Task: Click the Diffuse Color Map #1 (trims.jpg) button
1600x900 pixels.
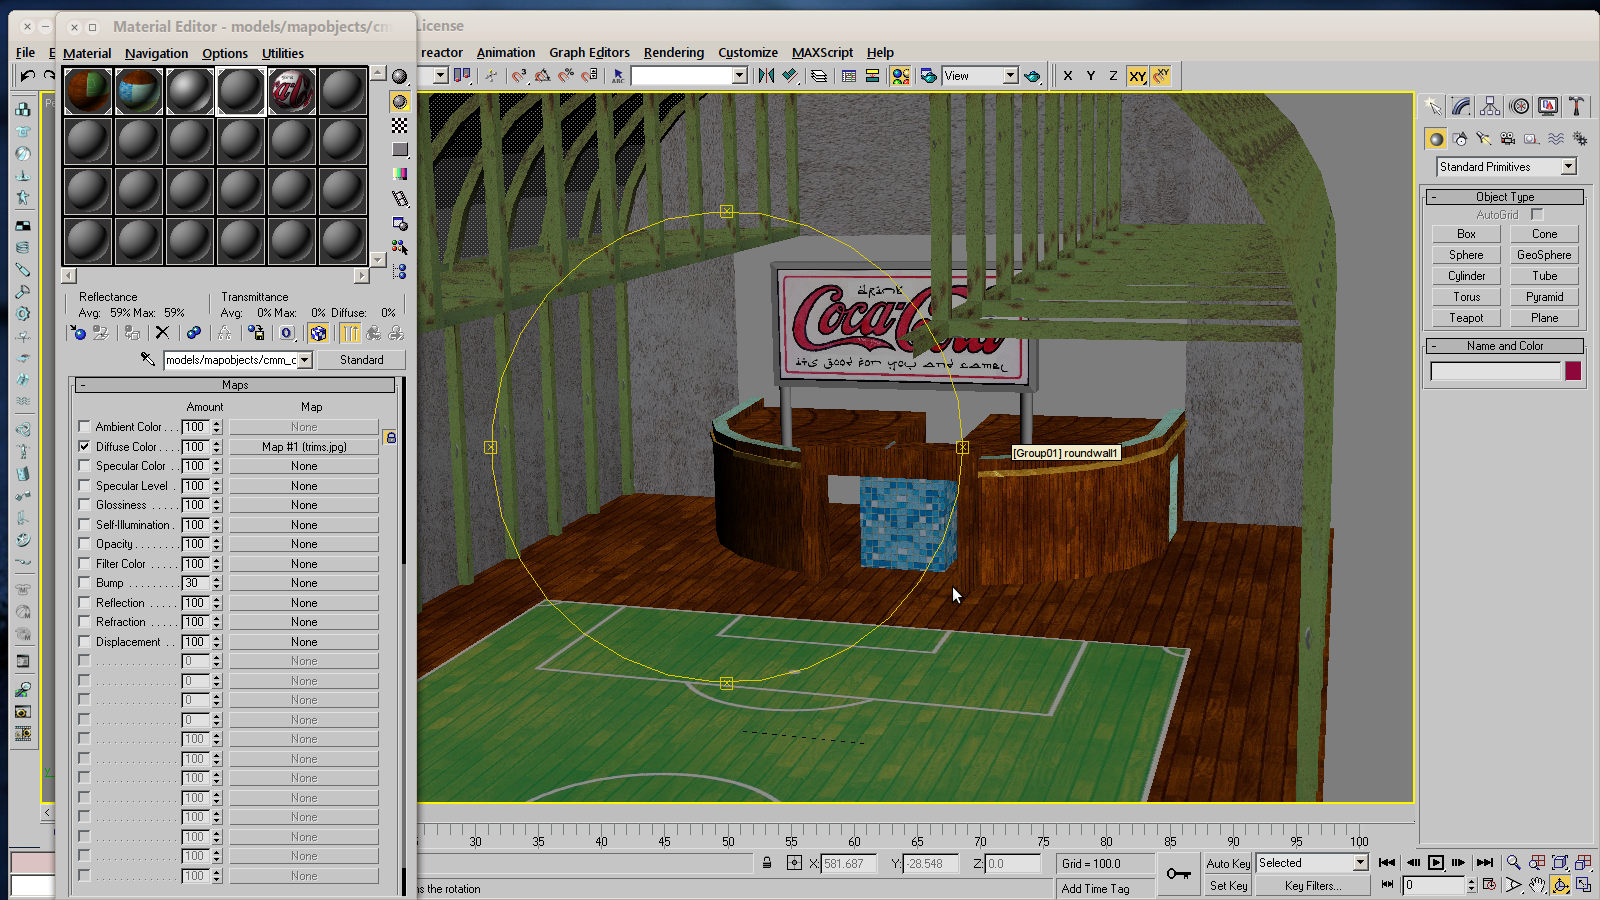Action: pos(304,447)
